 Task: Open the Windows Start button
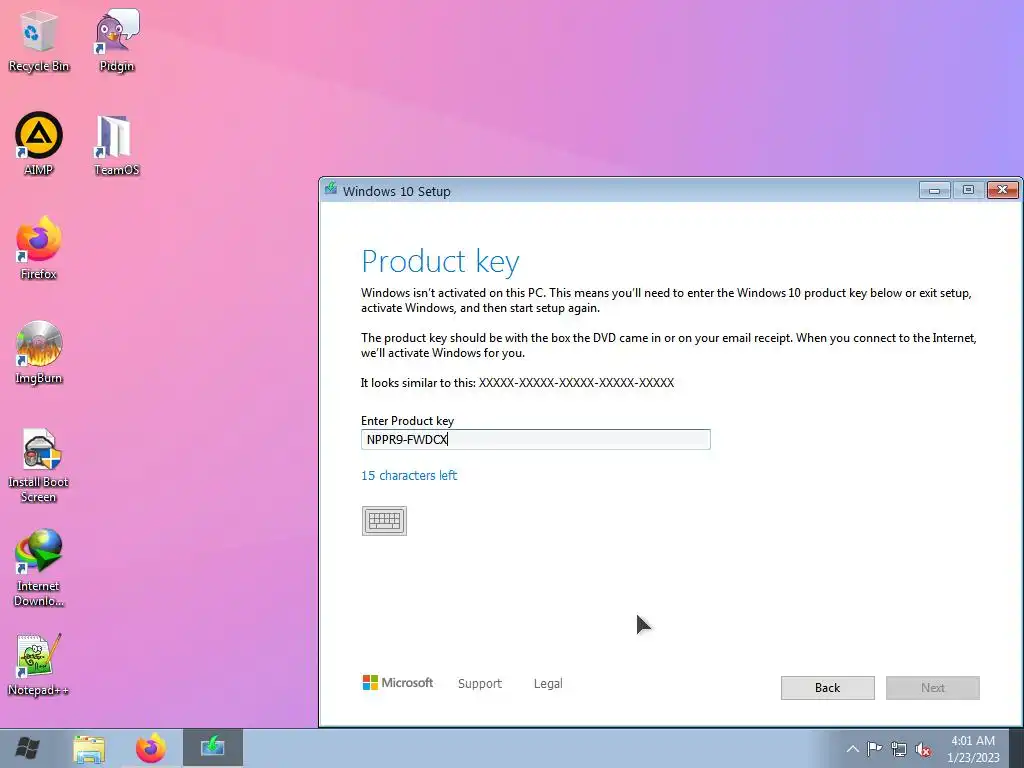point(27,748)
